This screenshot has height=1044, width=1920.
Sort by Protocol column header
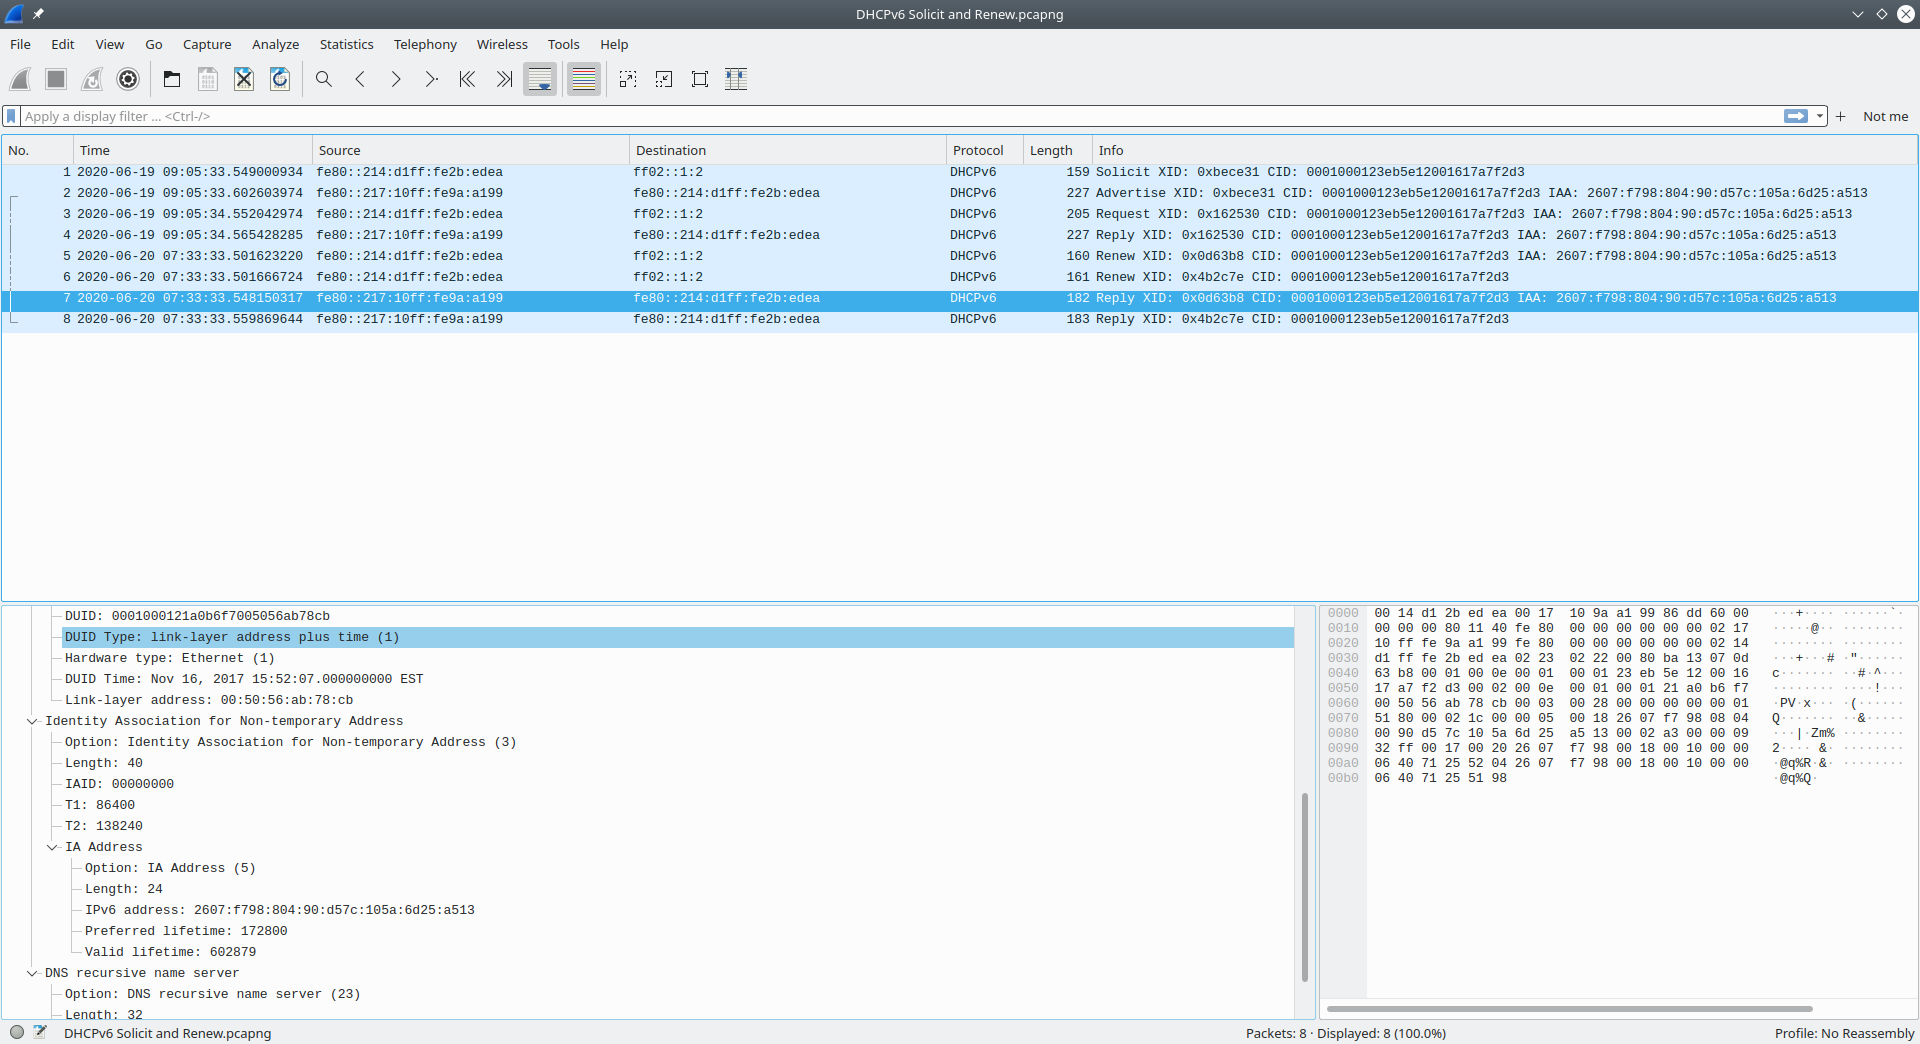tap(985, 150)
